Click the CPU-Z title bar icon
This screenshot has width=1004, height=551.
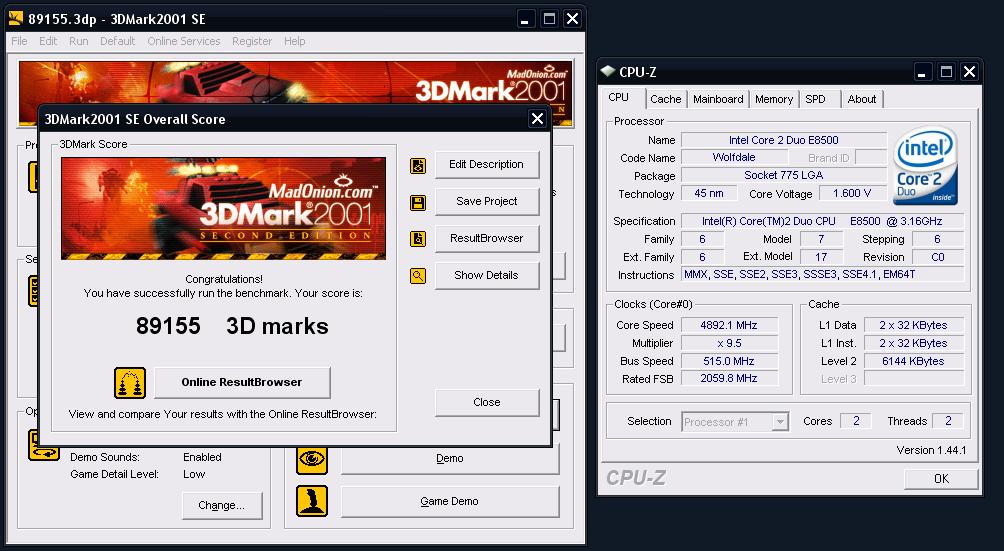pos(608,71)
